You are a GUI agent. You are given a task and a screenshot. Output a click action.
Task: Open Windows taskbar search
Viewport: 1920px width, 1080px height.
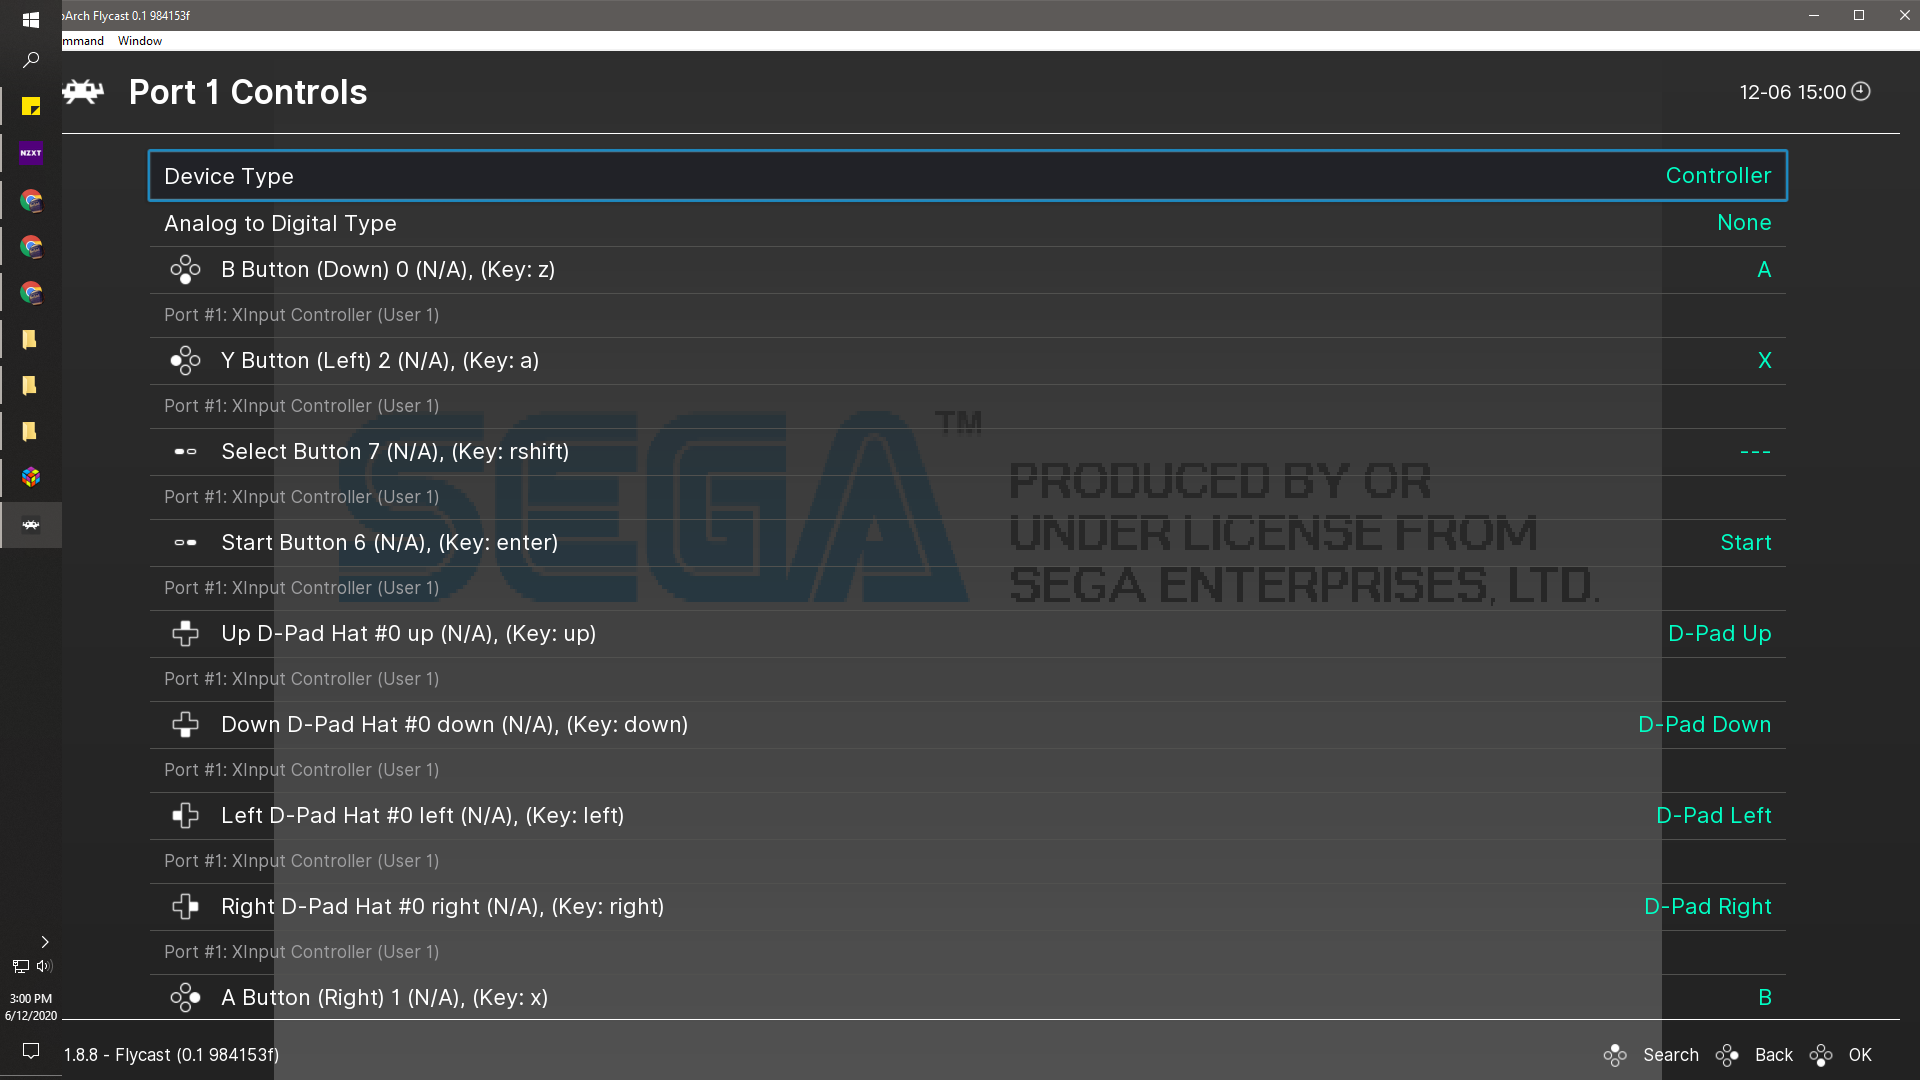tap(31, 60)
